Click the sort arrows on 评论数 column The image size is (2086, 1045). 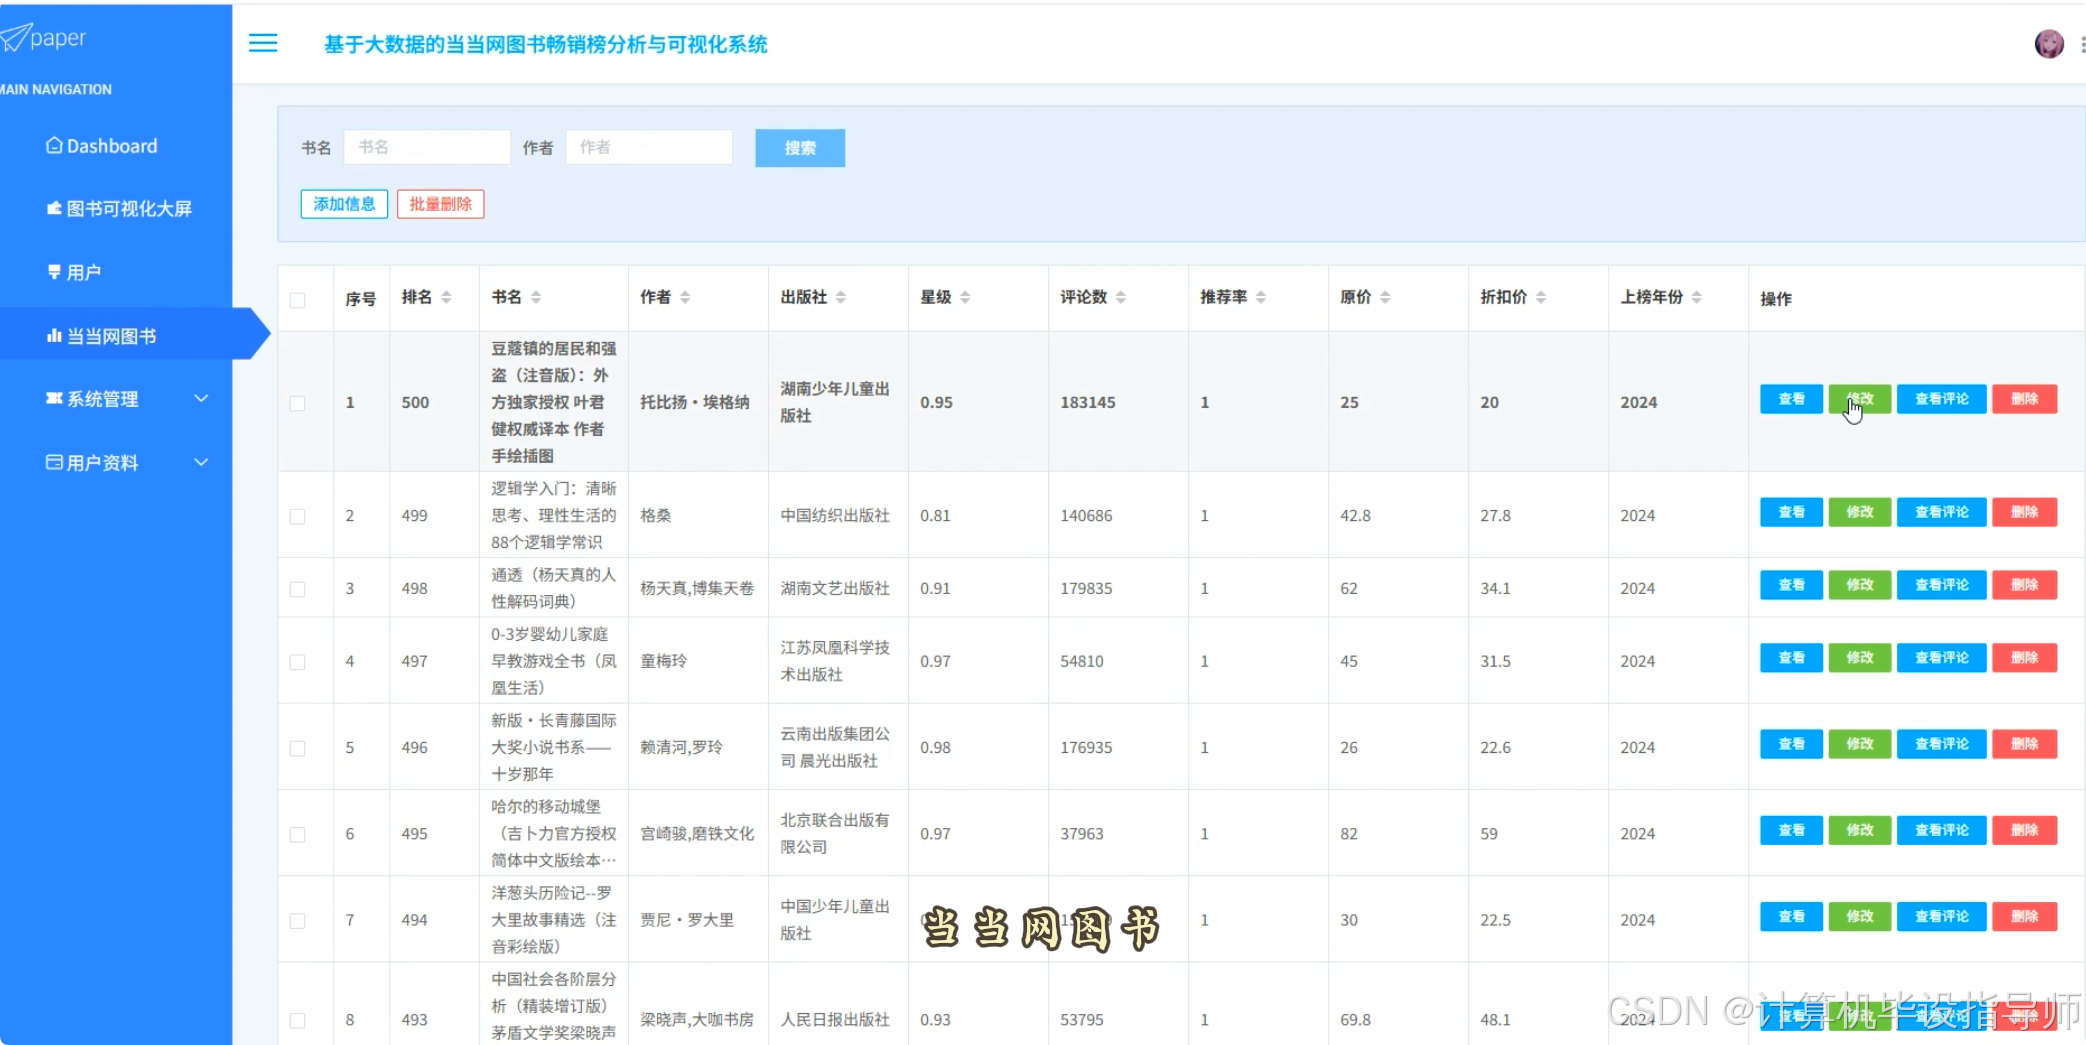click(x=1120, y=296)
